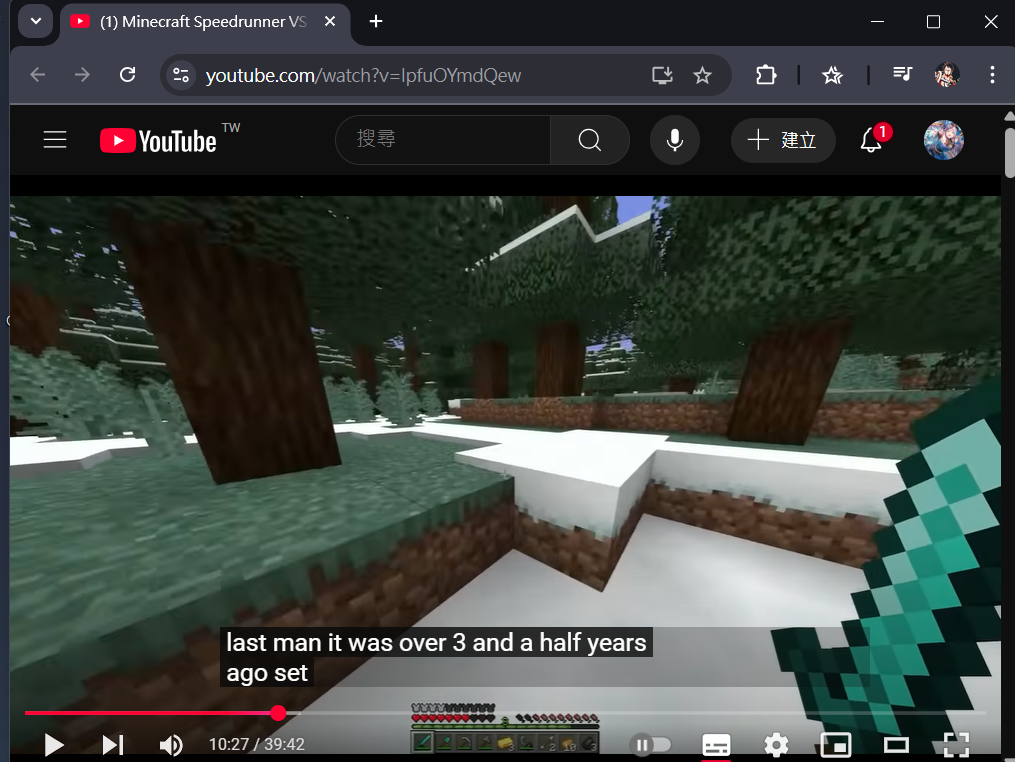Play the paused video

coord(54,745)
